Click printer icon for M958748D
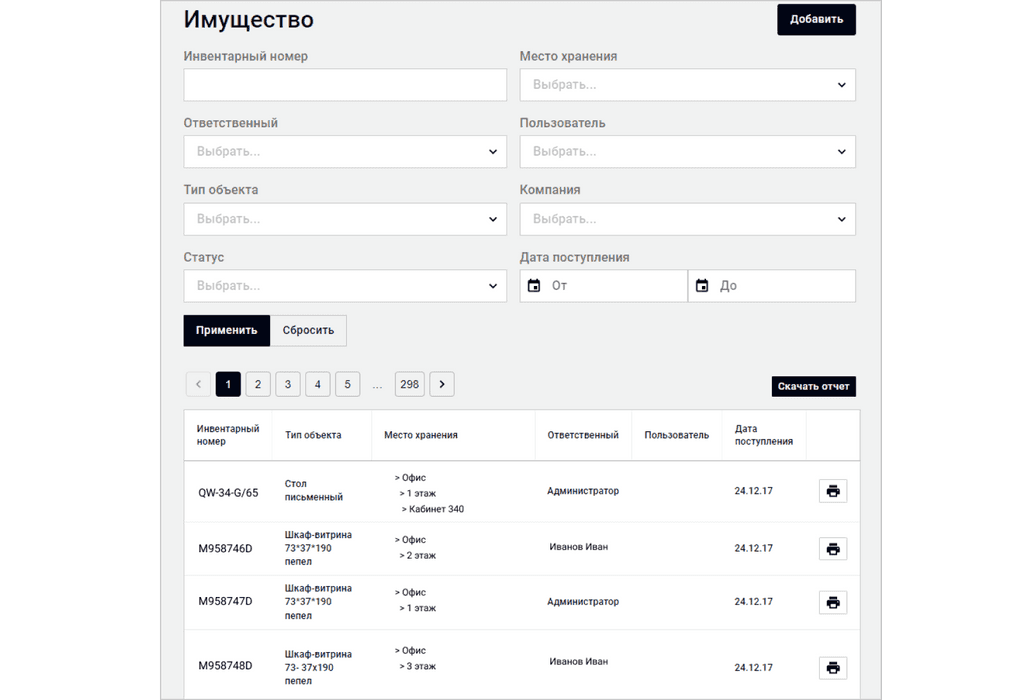 (x=833, y=667)
